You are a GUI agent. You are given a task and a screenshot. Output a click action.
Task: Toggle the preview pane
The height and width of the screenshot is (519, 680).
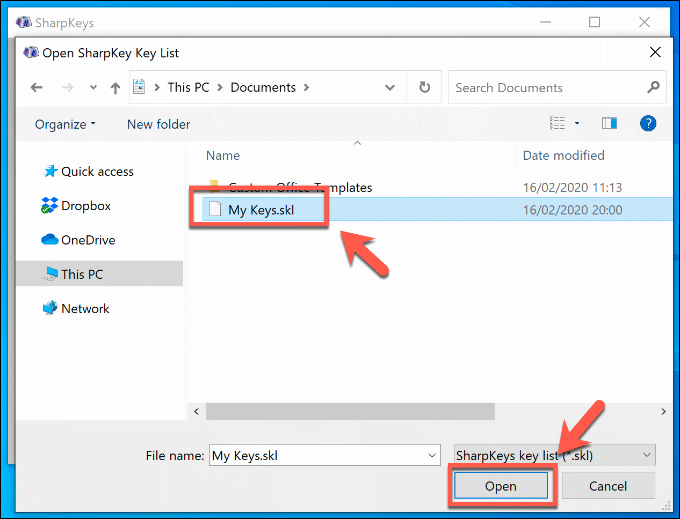(x=609, y=123)
